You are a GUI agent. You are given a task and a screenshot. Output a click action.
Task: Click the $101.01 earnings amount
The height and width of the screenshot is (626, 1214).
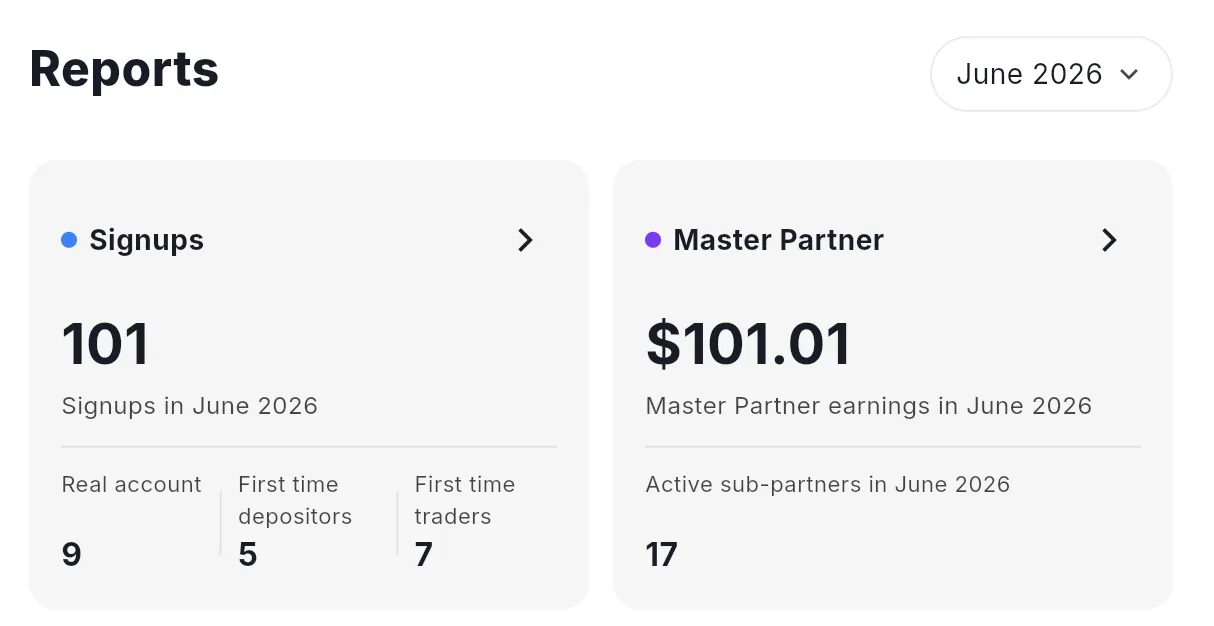pyautogui.click(x=749, y=344)
